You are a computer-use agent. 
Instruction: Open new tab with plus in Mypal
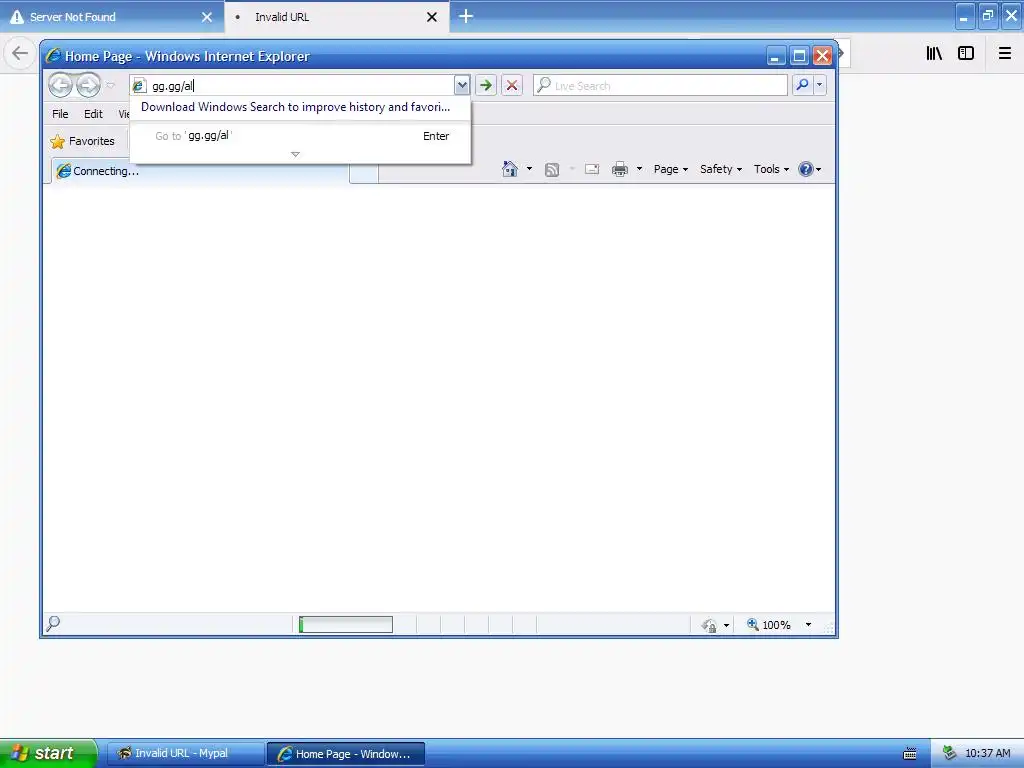click(x=466, y=16)
